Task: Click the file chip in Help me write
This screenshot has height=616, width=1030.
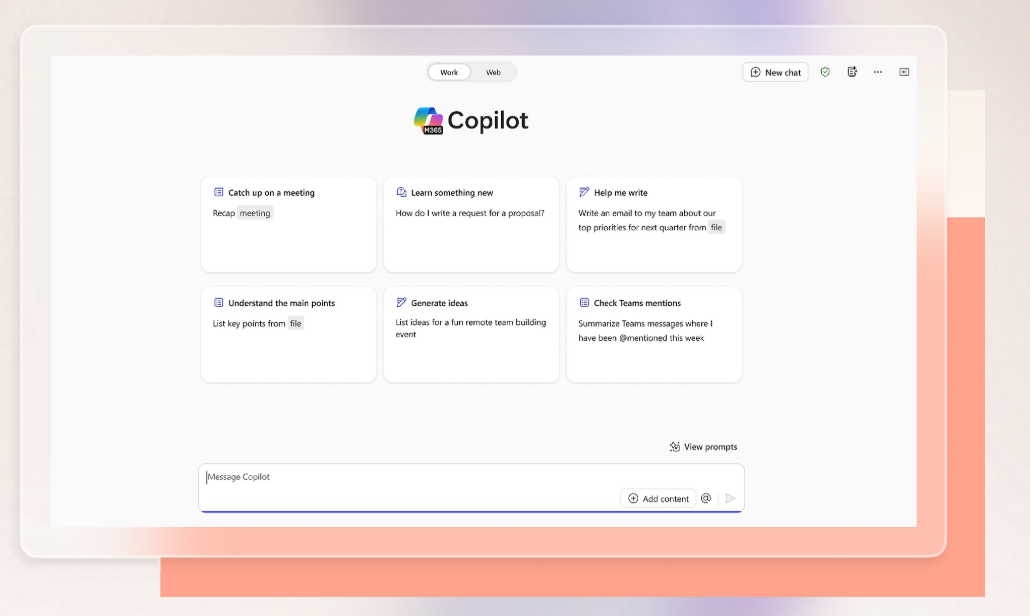Action: 716,227
